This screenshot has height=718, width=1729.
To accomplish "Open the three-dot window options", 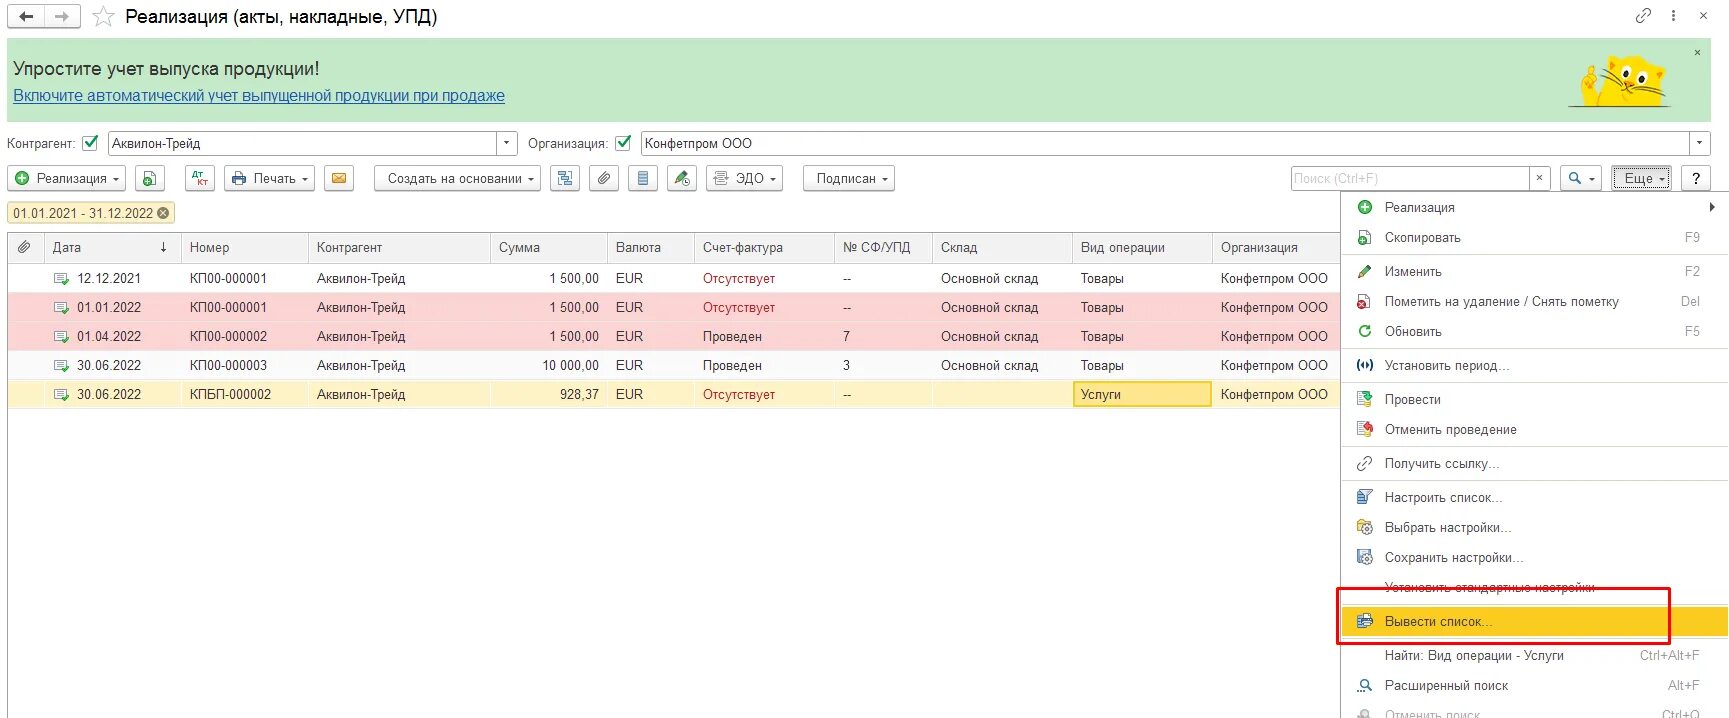I will click(x=1673, y=15).
